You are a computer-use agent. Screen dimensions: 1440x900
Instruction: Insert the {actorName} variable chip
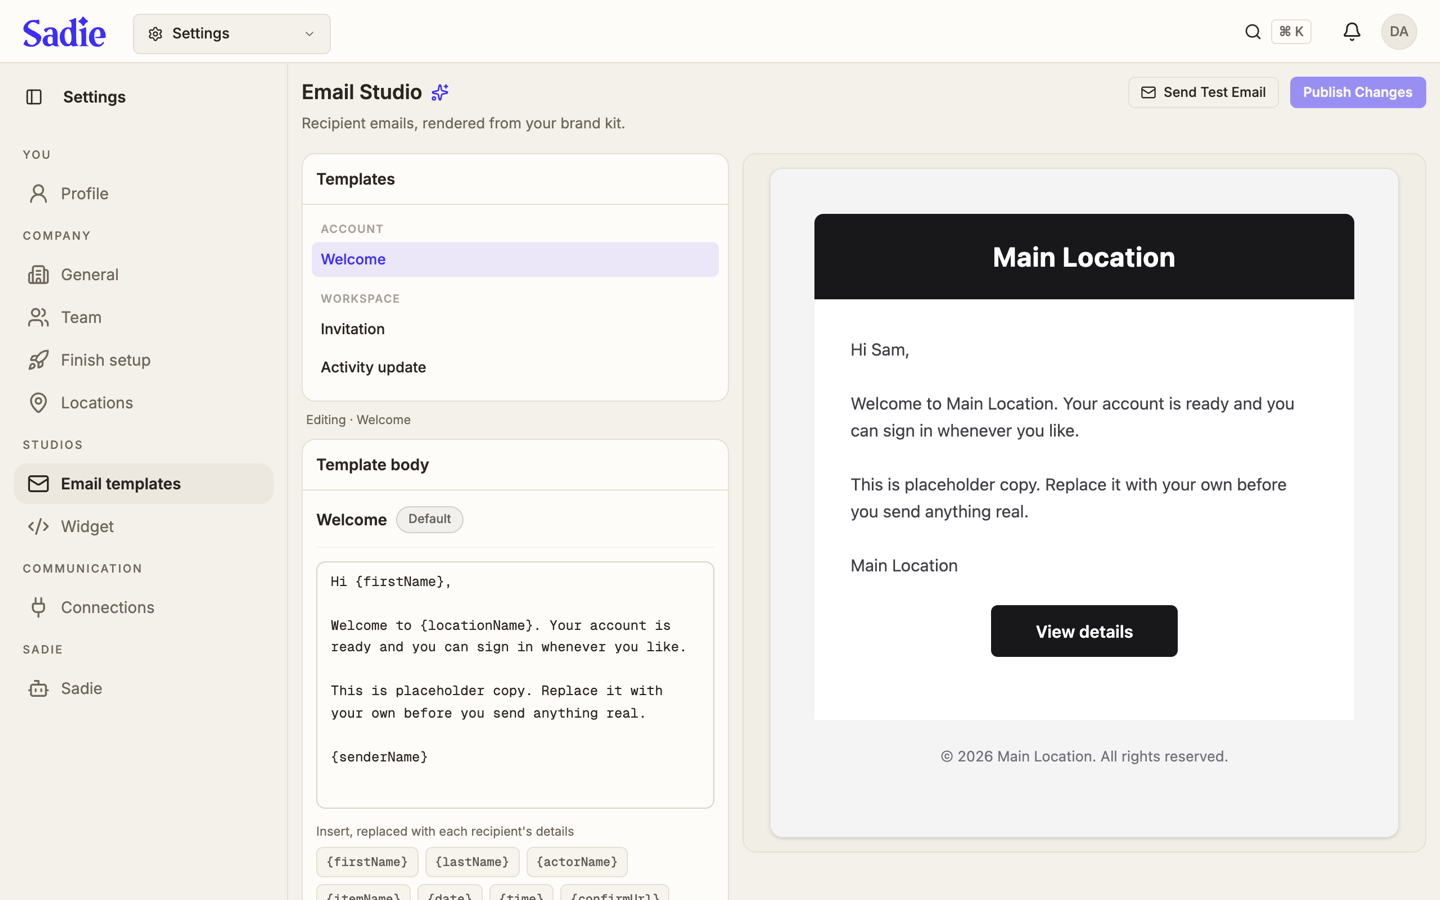click(x=577, y=862)
